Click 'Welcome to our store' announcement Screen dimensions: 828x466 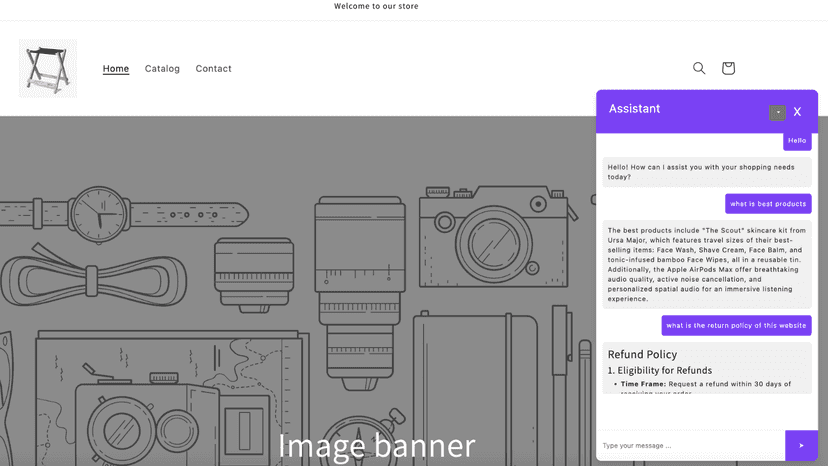tap(376, 6)
